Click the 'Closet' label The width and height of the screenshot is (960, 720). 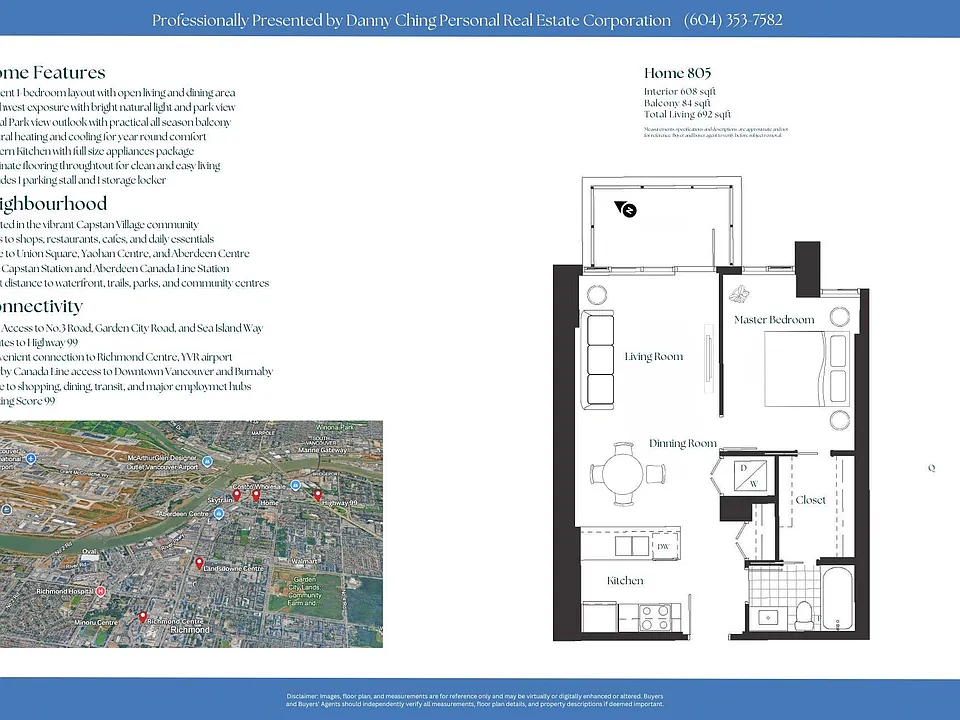(x=810, y=500)
